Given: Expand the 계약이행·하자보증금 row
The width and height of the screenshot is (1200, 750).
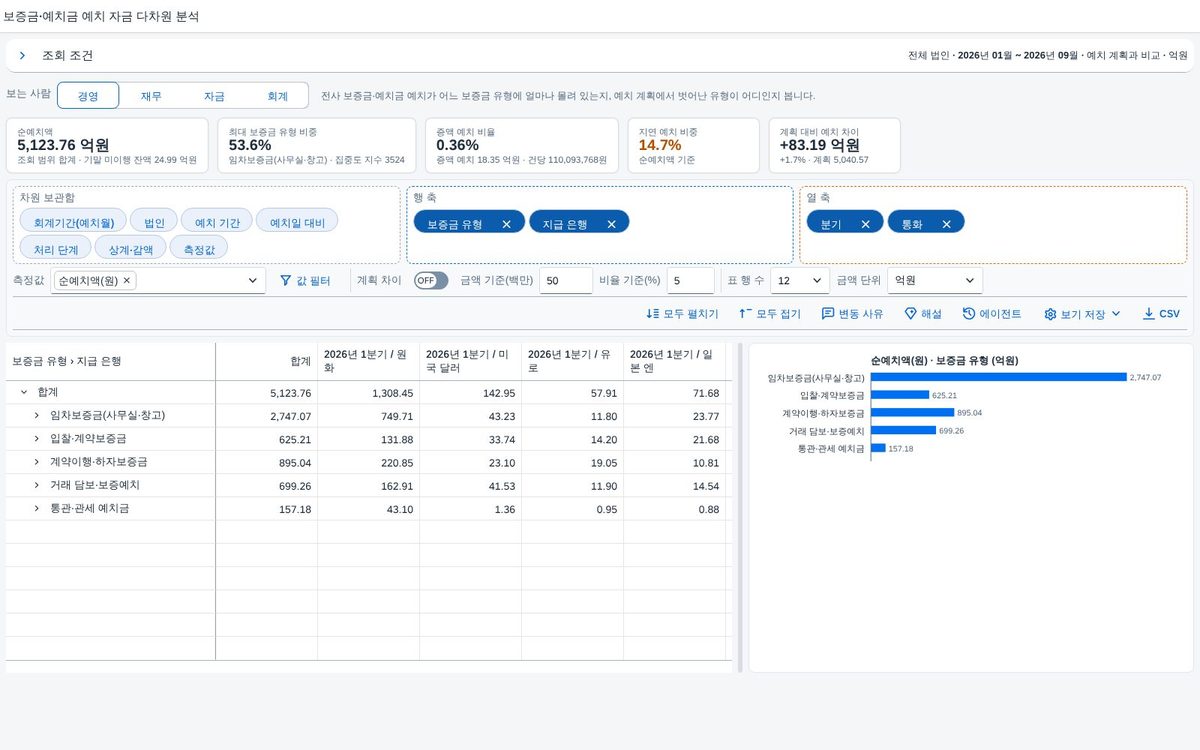Looking at the screenshot, I should pyautogui.click(x=38, y=462).
